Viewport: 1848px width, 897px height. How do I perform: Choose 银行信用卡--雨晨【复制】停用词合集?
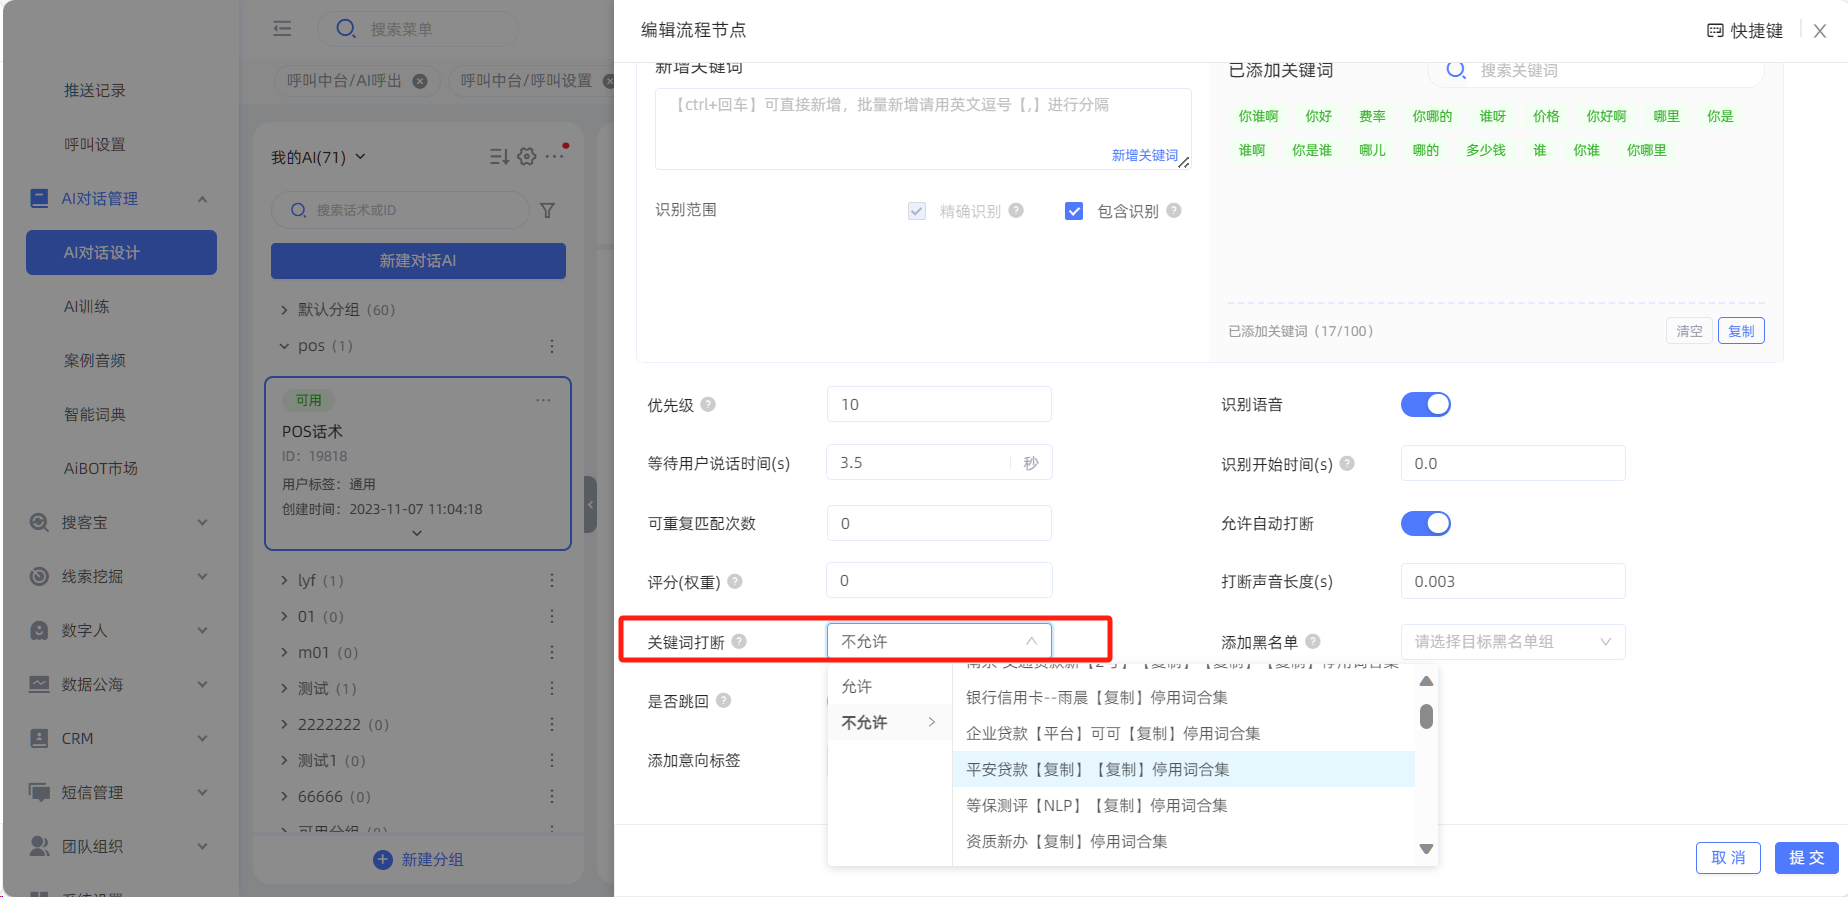pyautogui.click(x=1184, y=697)
